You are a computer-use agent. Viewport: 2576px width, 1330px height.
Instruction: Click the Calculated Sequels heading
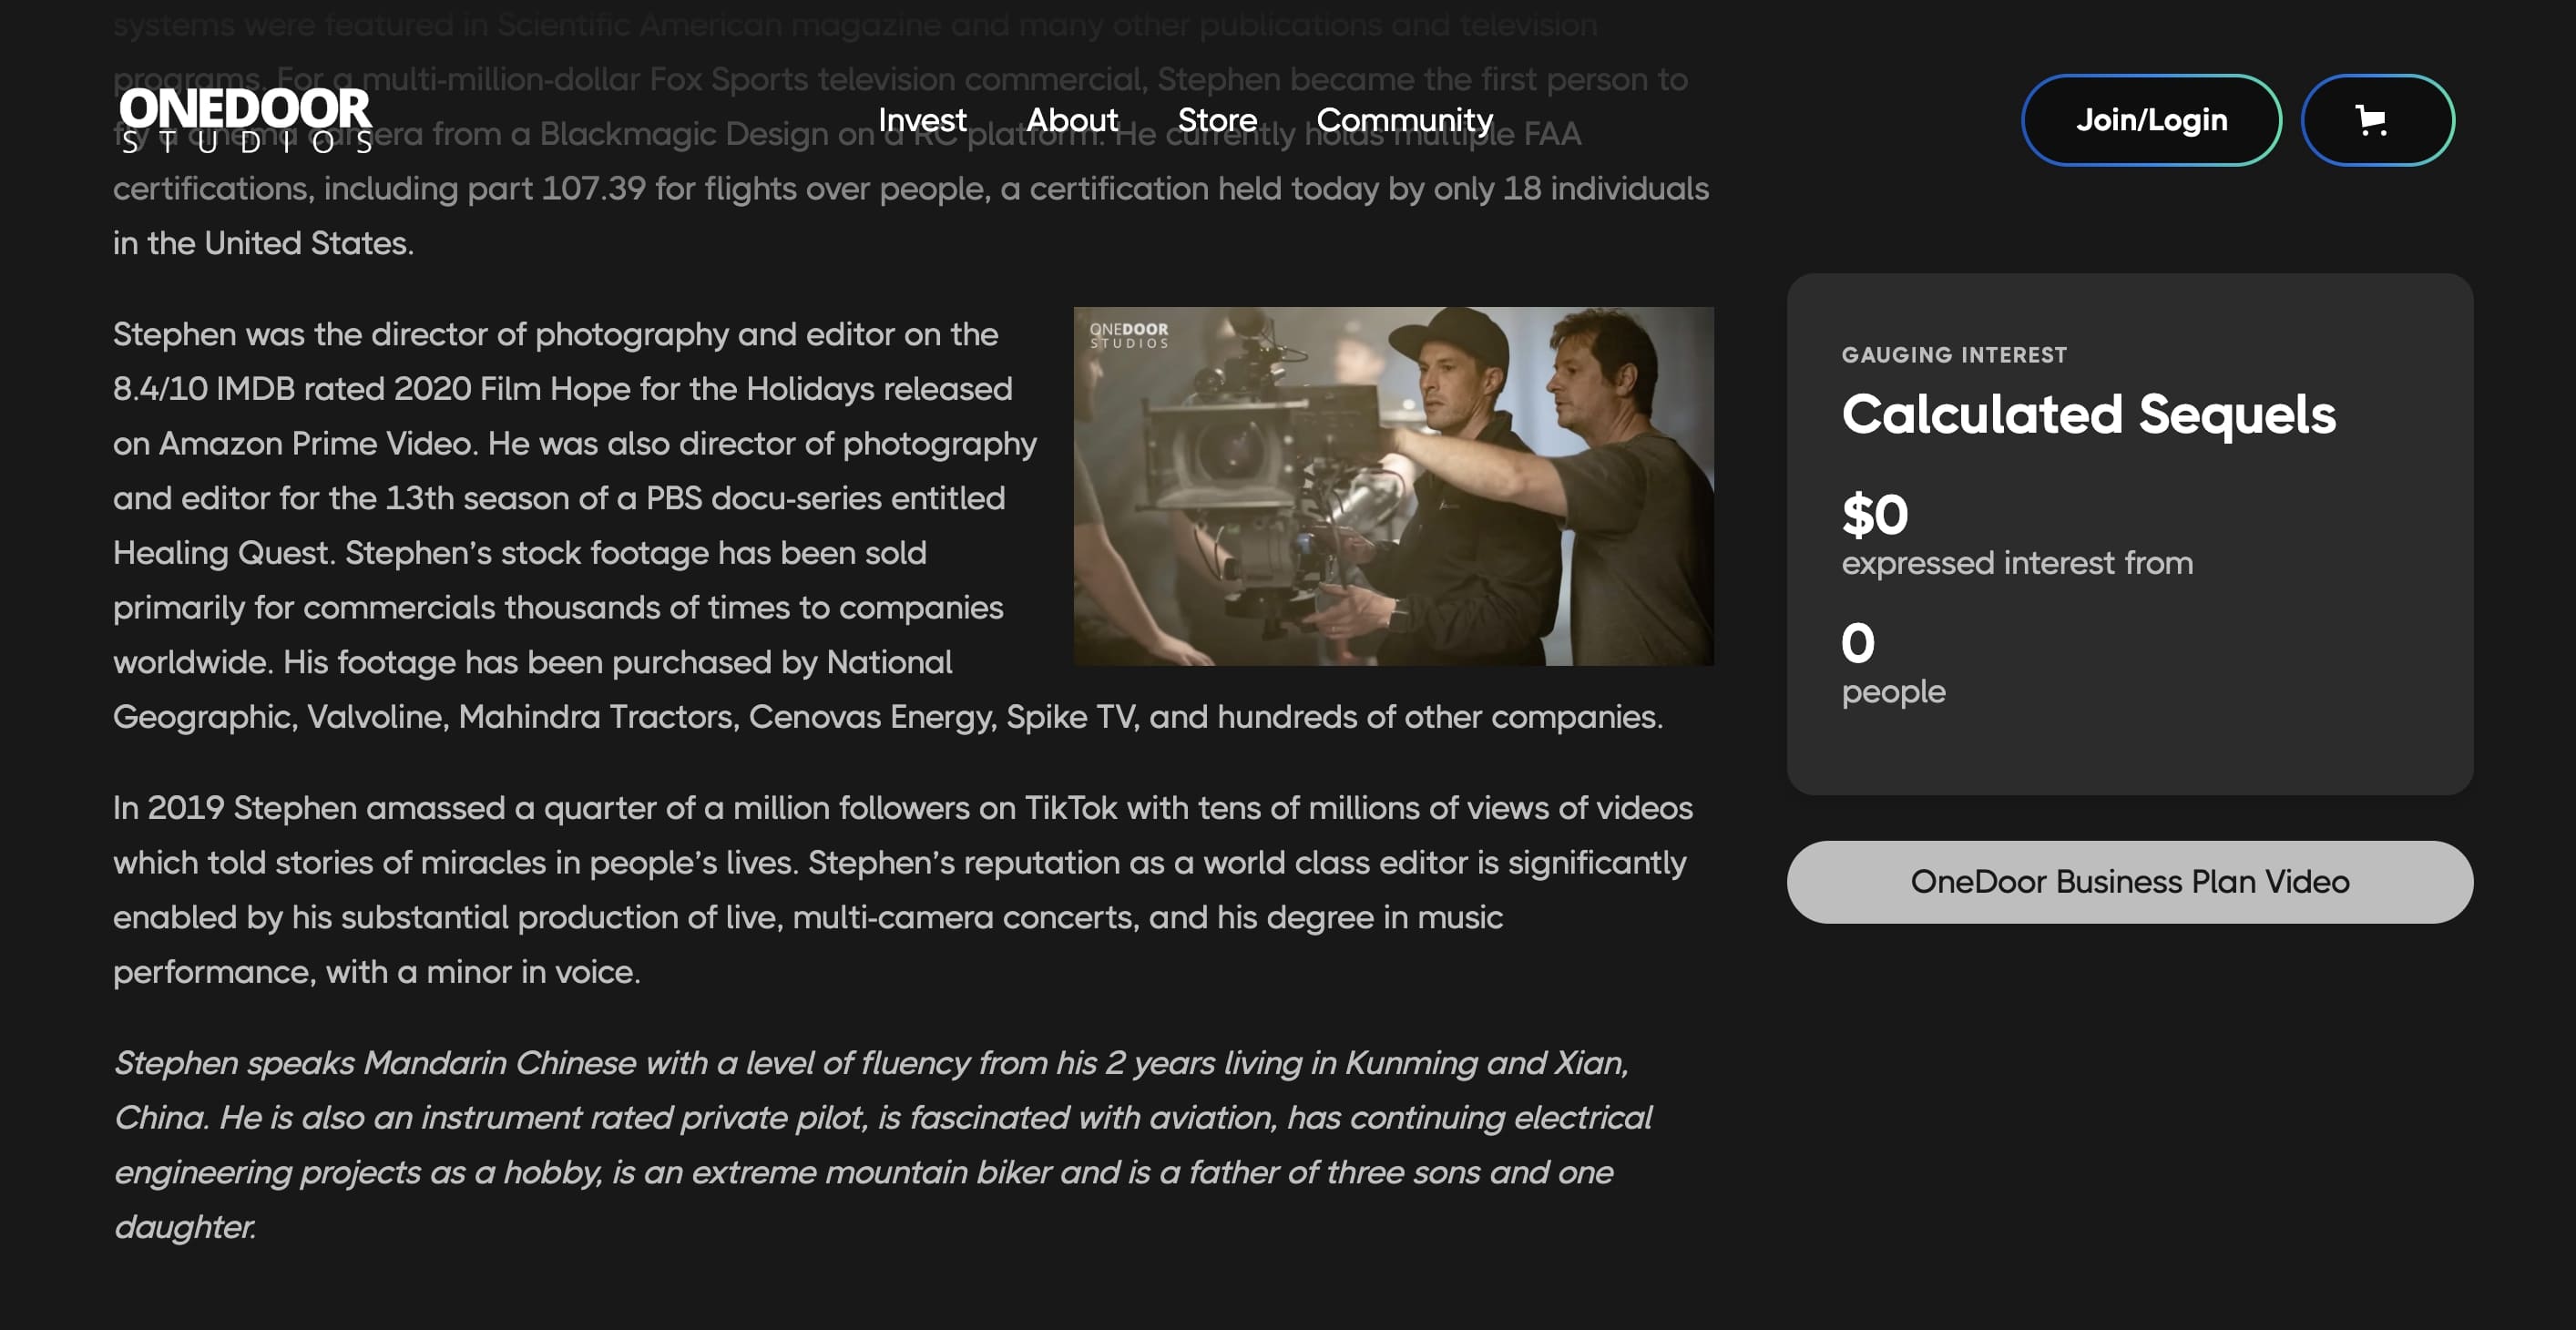2088,414
